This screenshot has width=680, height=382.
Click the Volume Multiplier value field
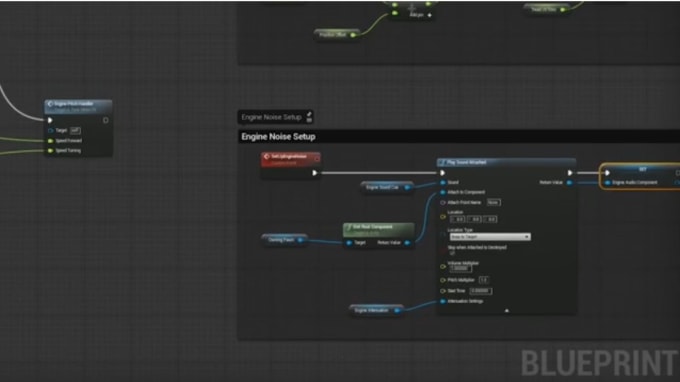pyautogui.click(x=461, y=268)
